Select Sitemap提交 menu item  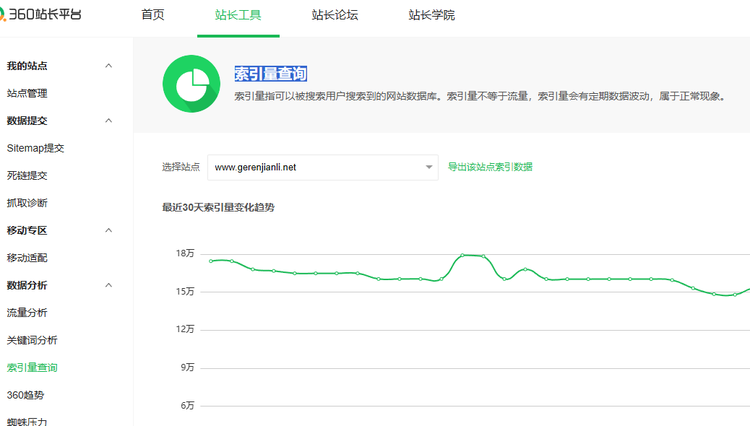[35, 148]
